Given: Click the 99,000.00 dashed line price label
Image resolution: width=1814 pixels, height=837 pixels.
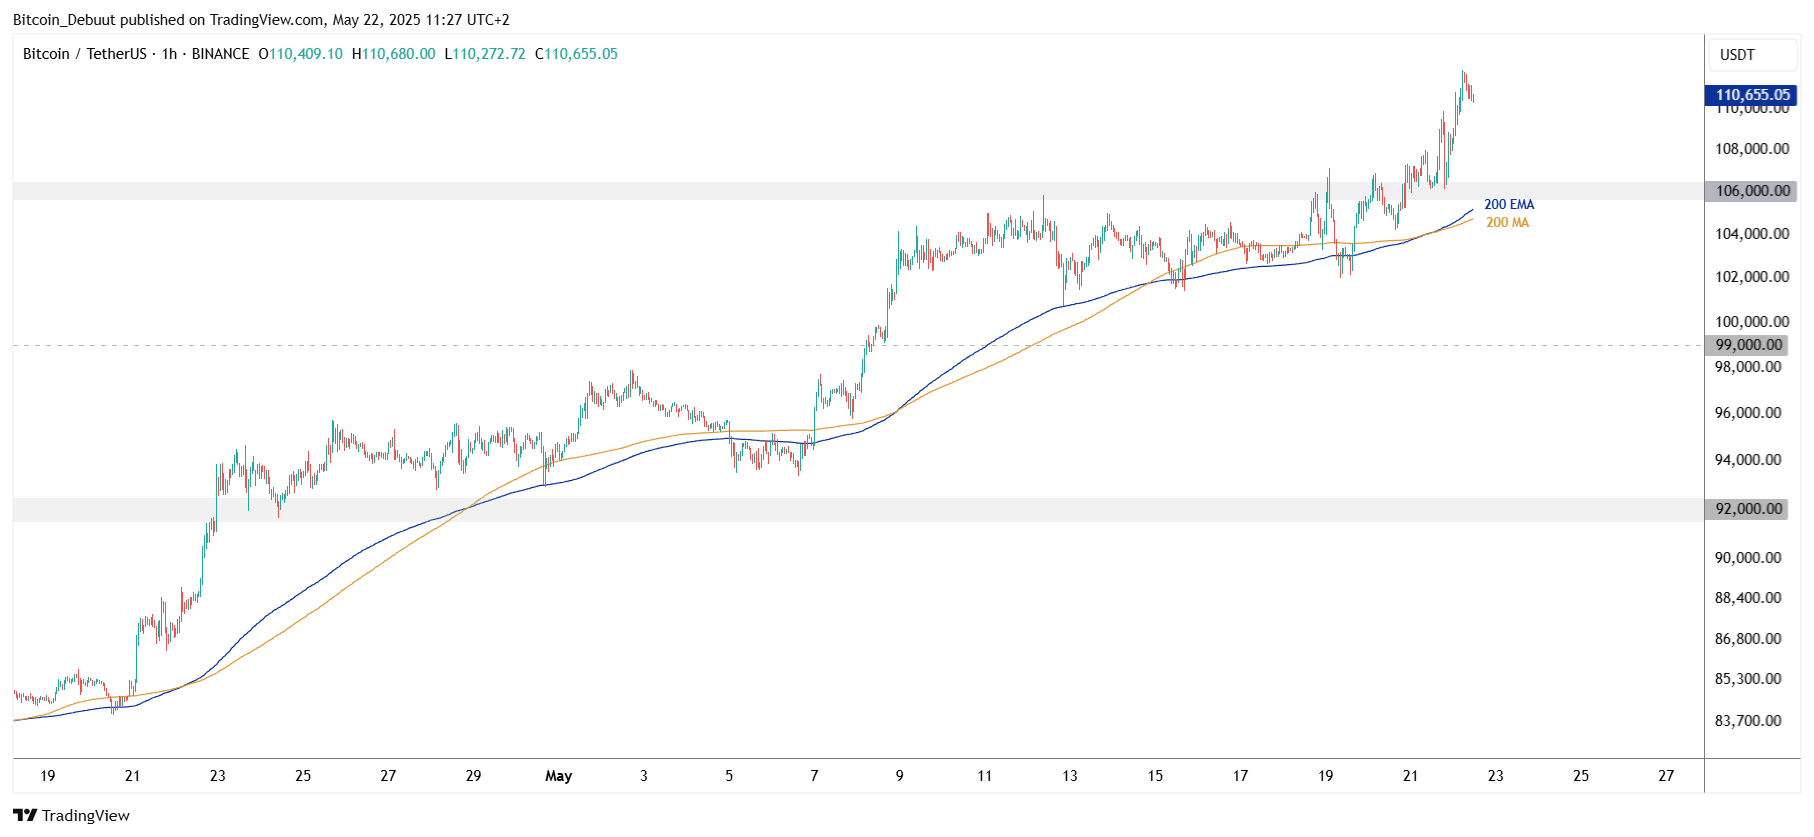Looking at the screenshot, I should pos(1749,345).
